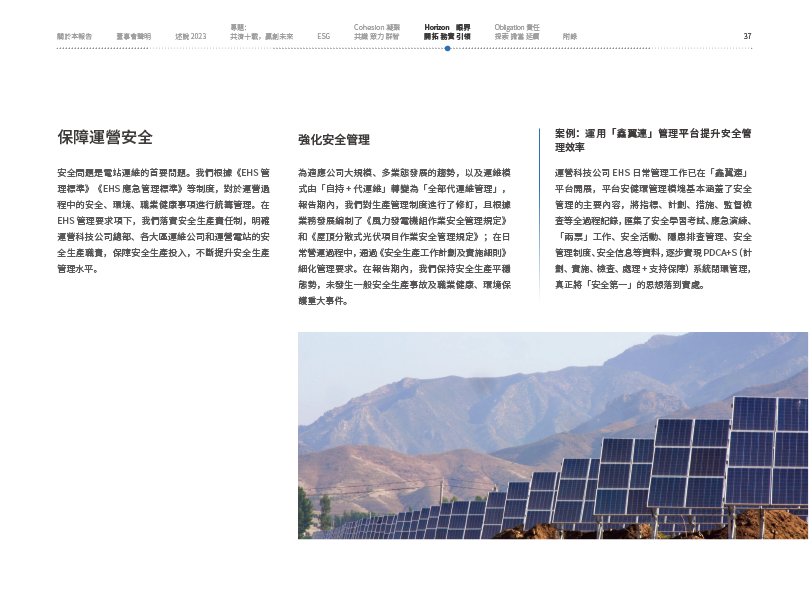Open the 關於本報告 section in header

(73, 36)
